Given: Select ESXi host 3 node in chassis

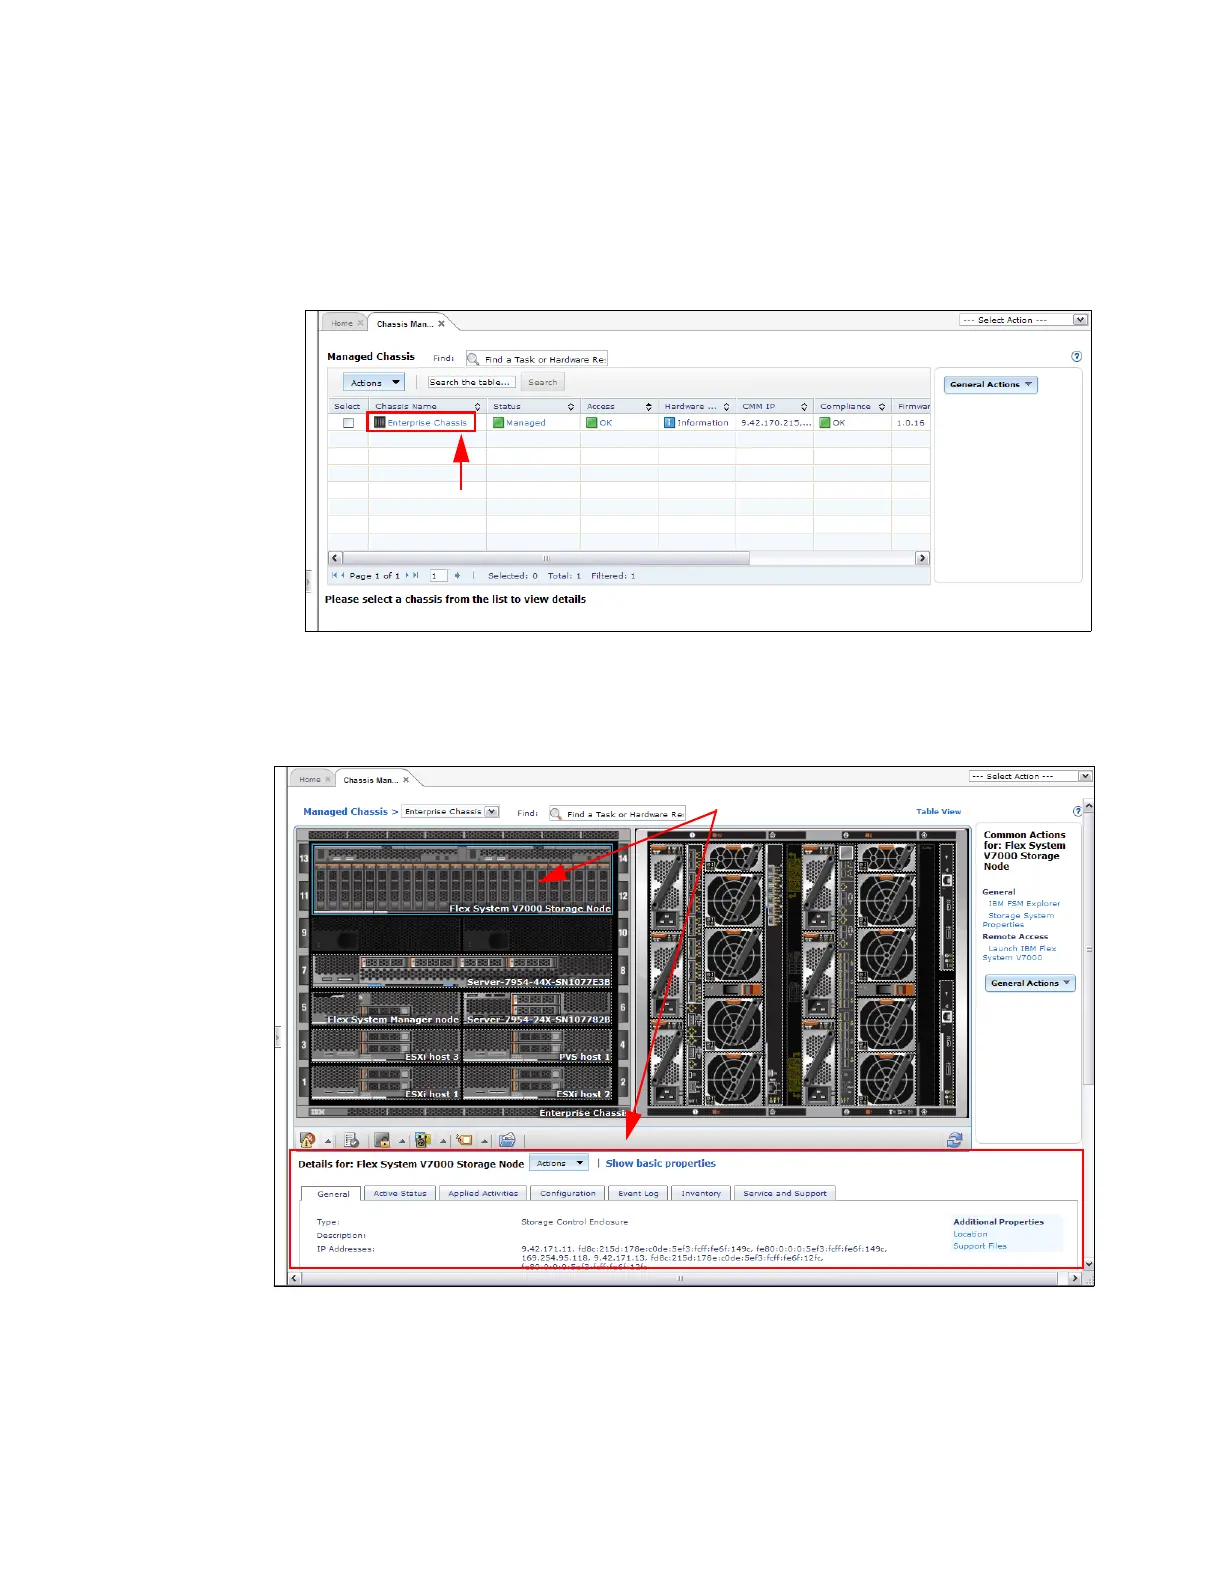Looking at the screenshot, I should click(386, 1046).
